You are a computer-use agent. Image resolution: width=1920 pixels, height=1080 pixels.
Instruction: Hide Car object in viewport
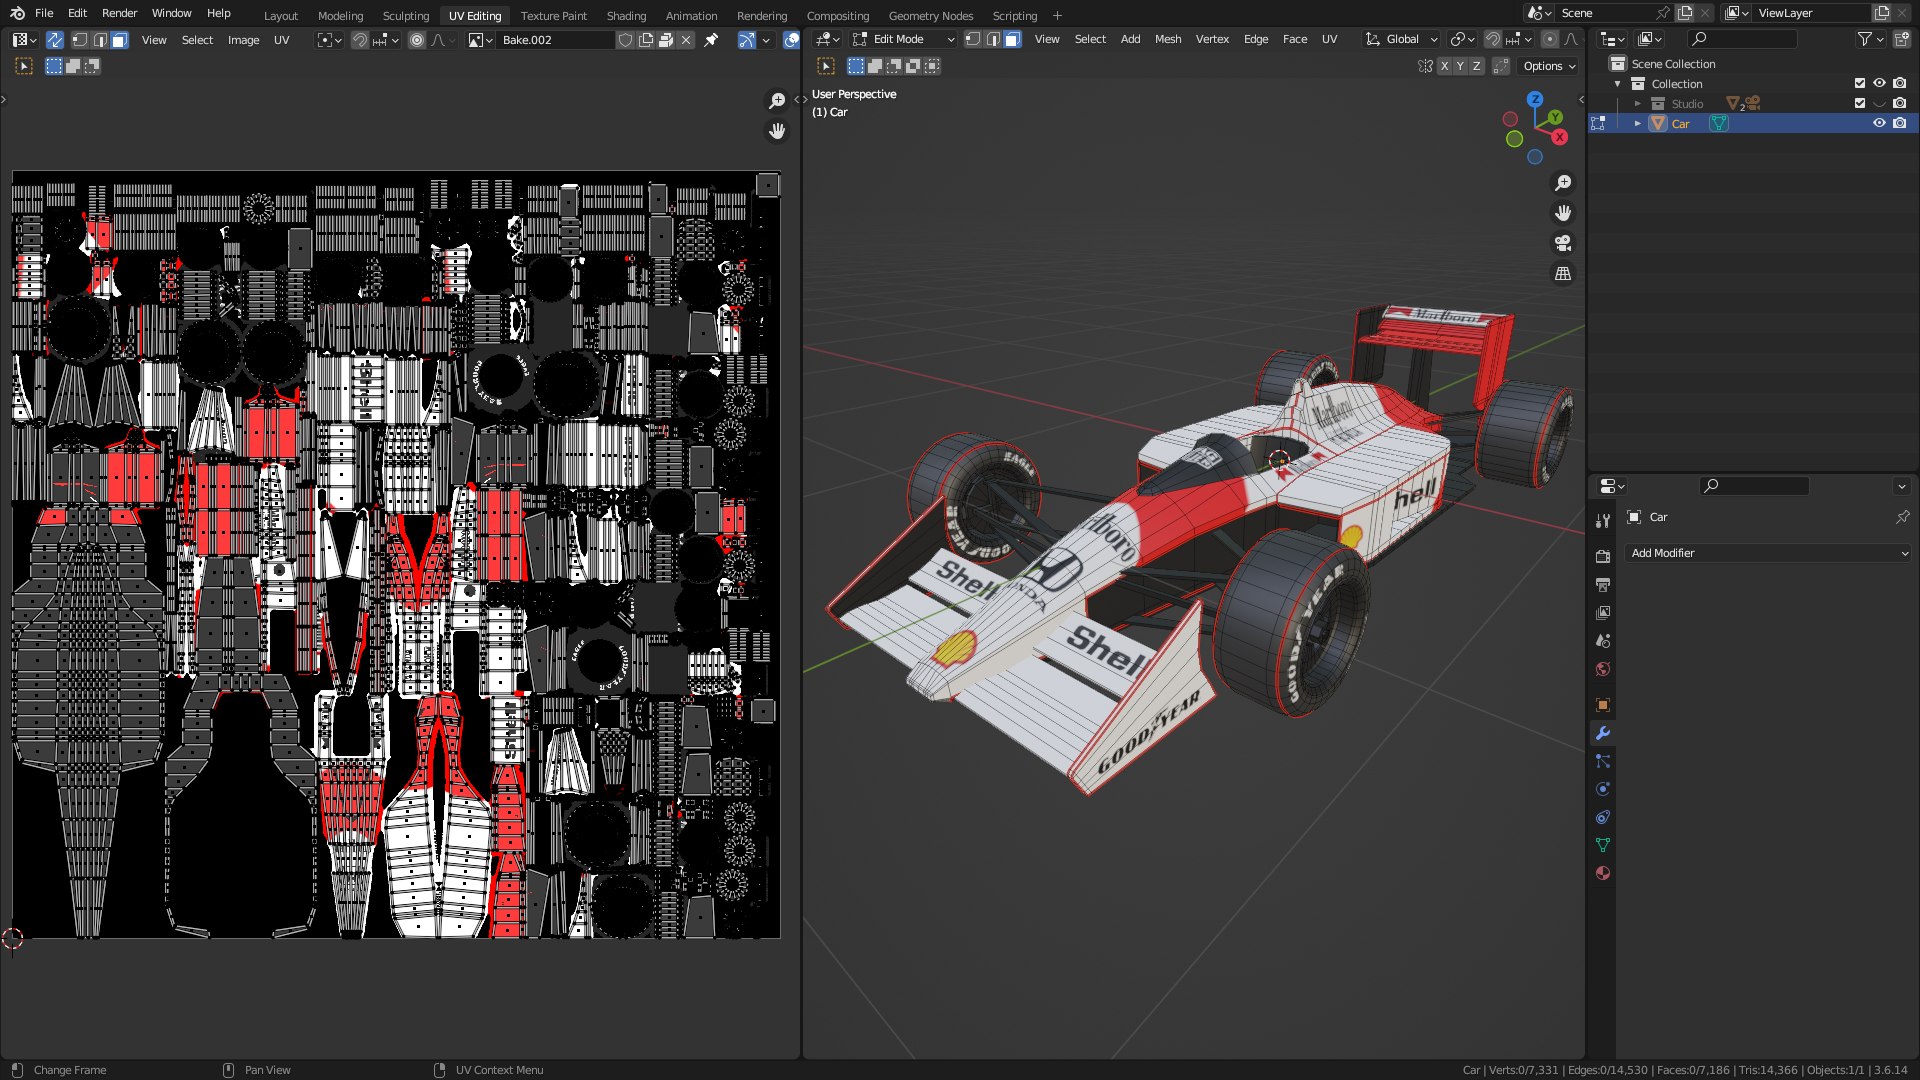1879,123
